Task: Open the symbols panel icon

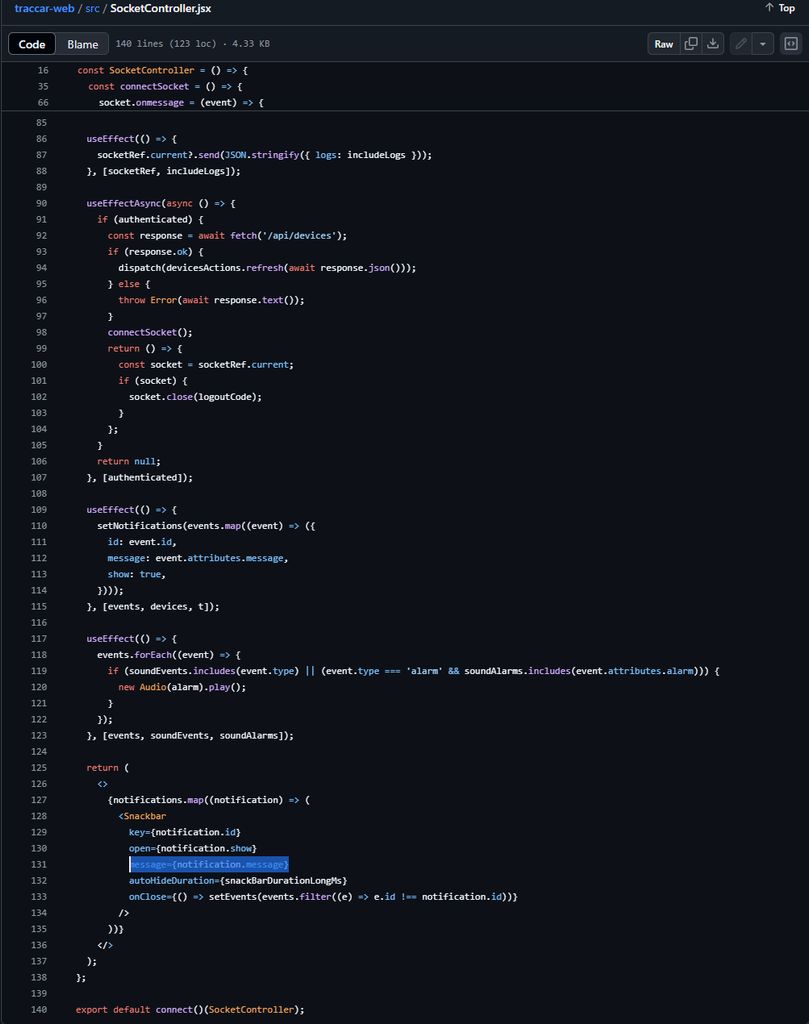Action: click(x=790, y=44)
